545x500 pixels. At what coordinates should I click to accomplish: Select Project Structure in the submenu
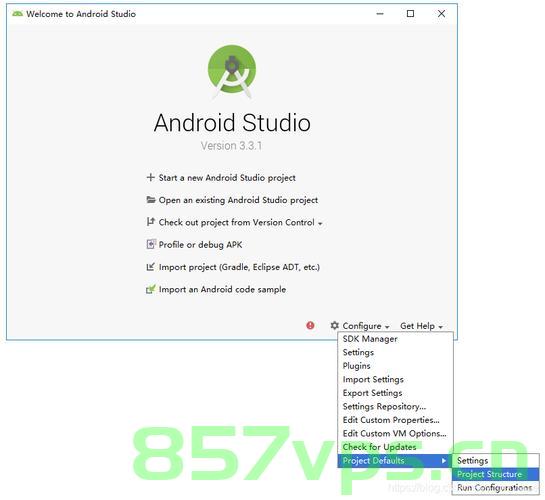(496, 474)
